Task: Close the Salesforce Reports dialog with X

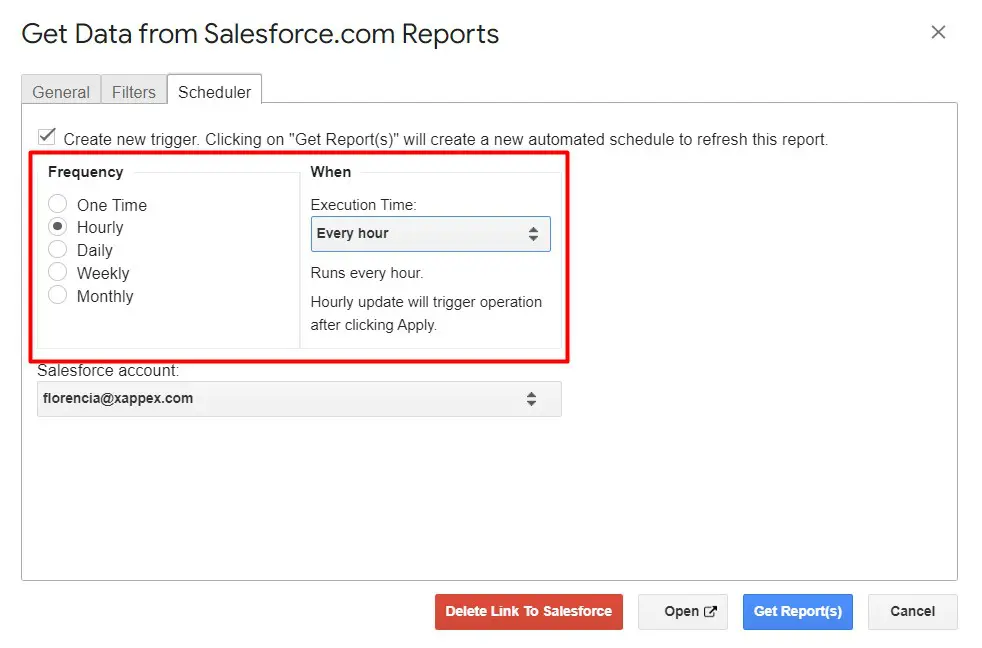Action: (938, 32)
